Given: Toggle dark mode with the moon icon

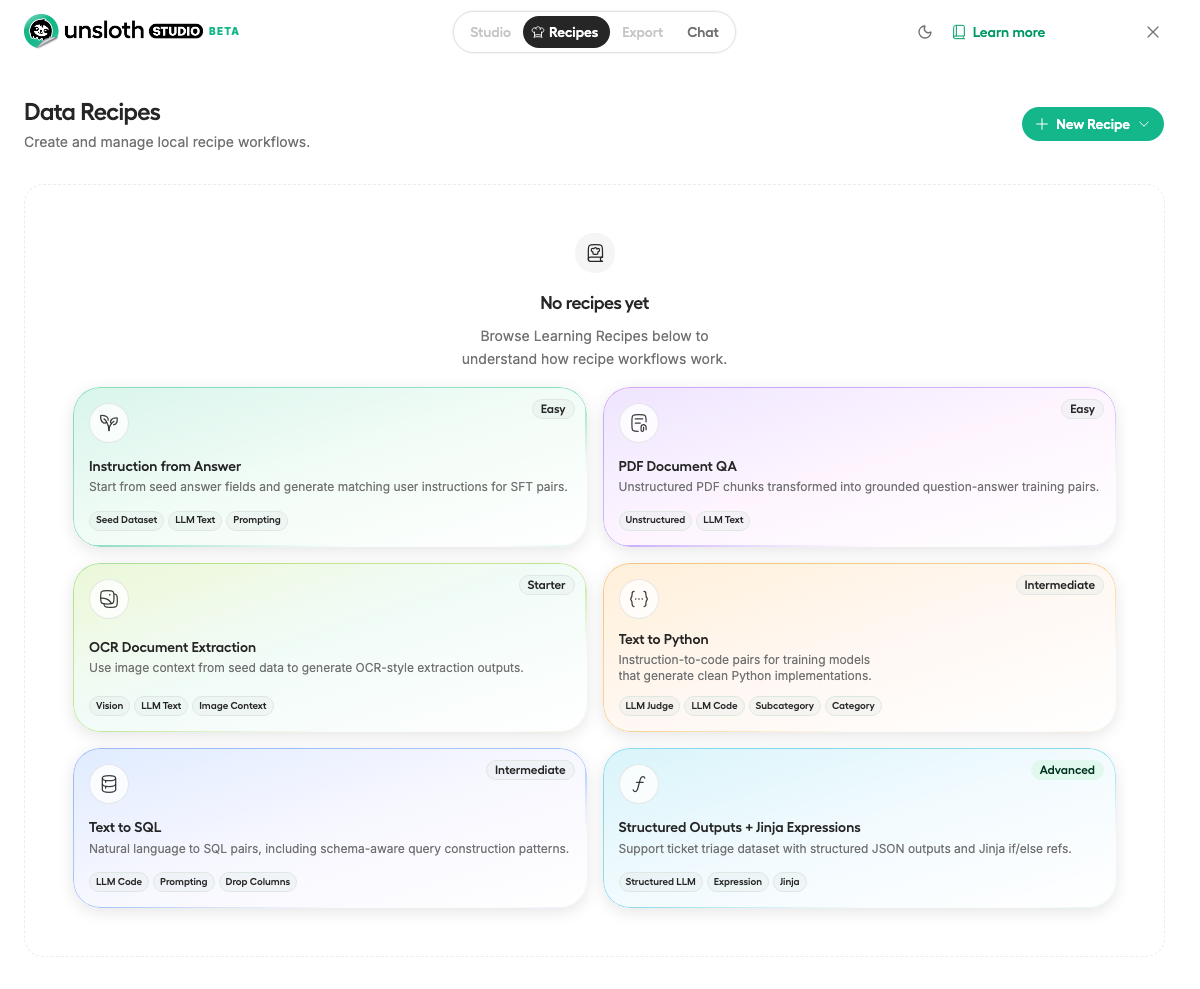Looking at the screenshot, I should (925, 32).
